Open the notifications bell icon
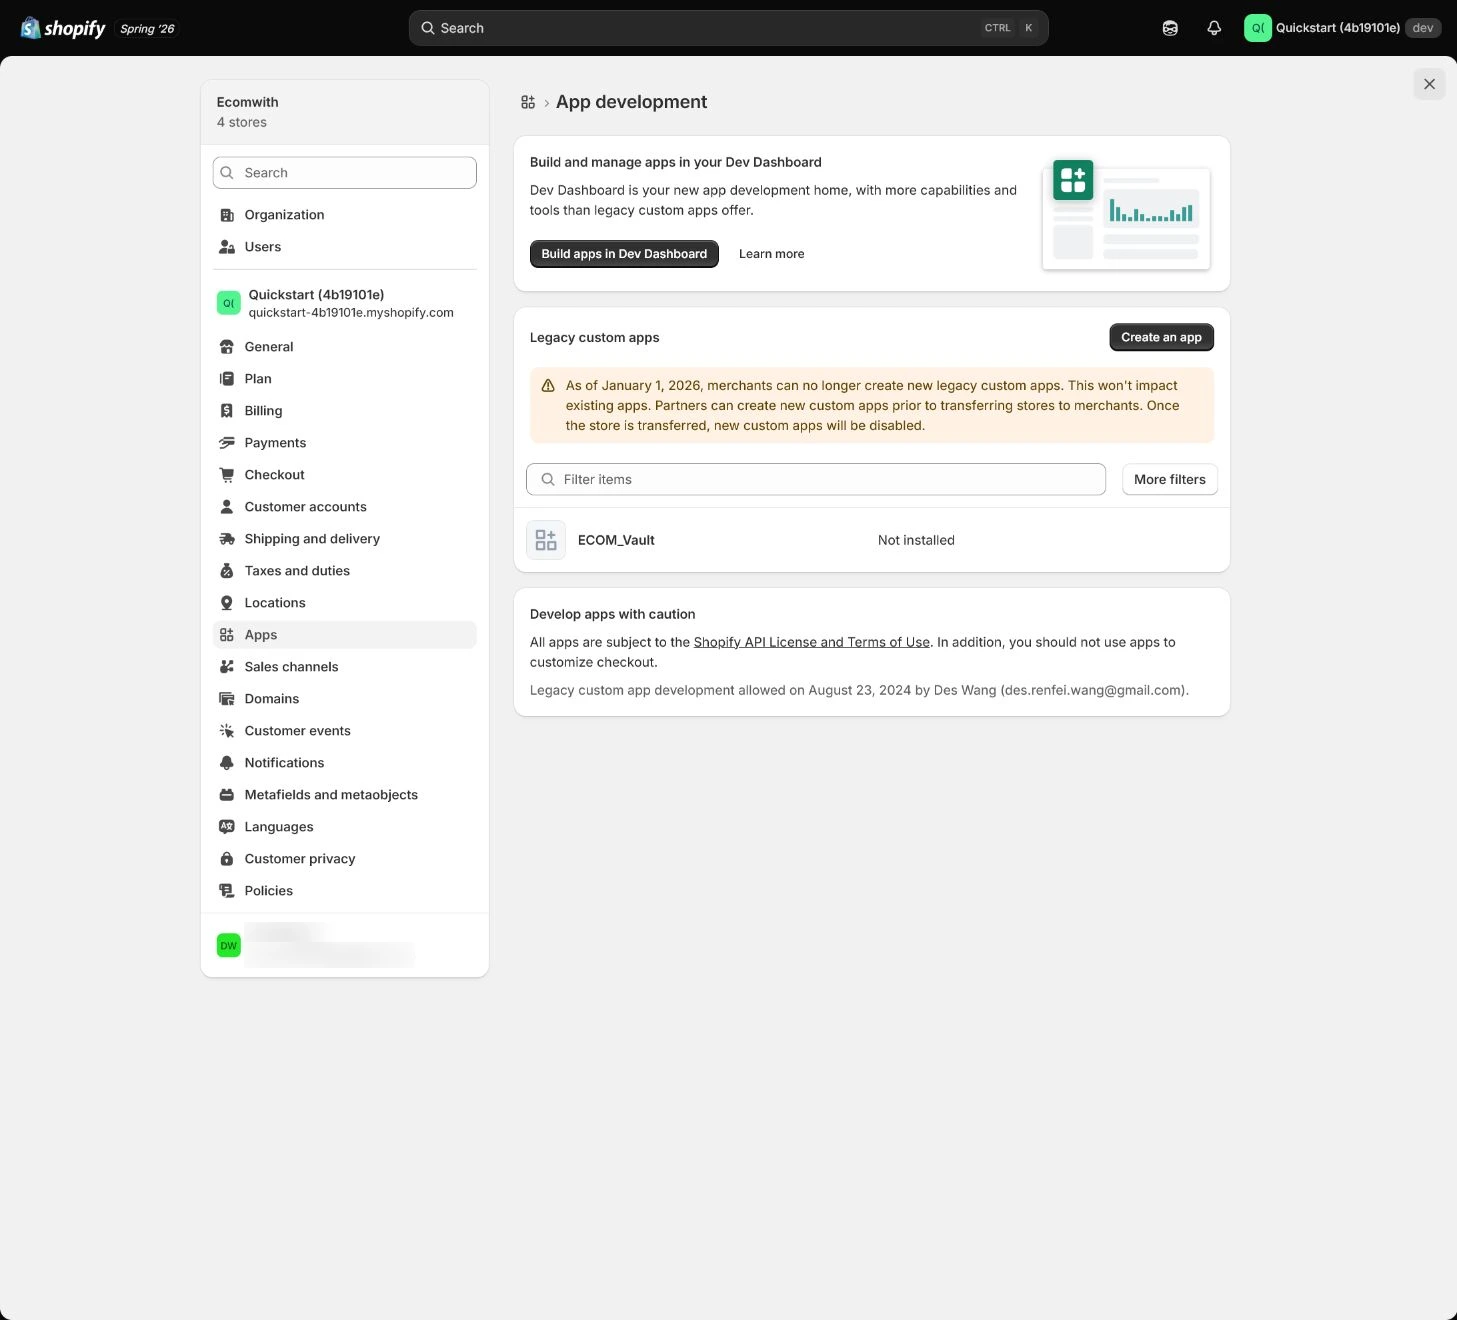 [x=1214, y=28]
